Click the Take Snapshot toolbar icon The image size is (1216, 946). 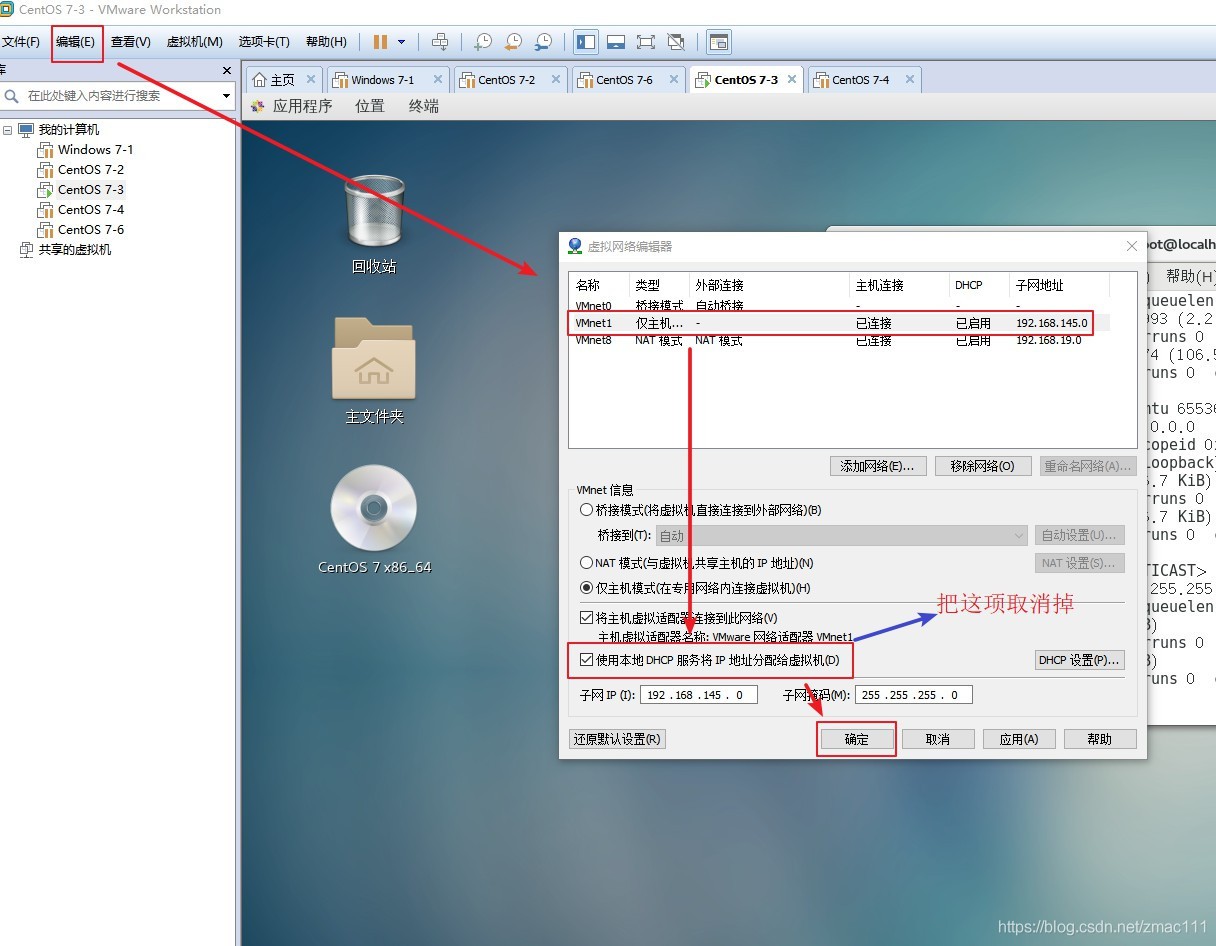(483, 42)
